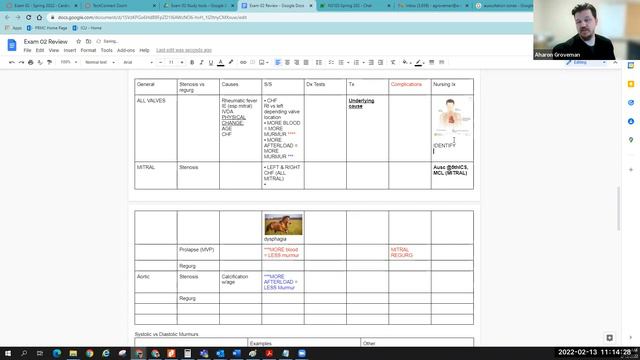Expand the numbered list options arrow
Image resolution: width=640 pixels, height=360 pixels.
click(x=363, y=62)
